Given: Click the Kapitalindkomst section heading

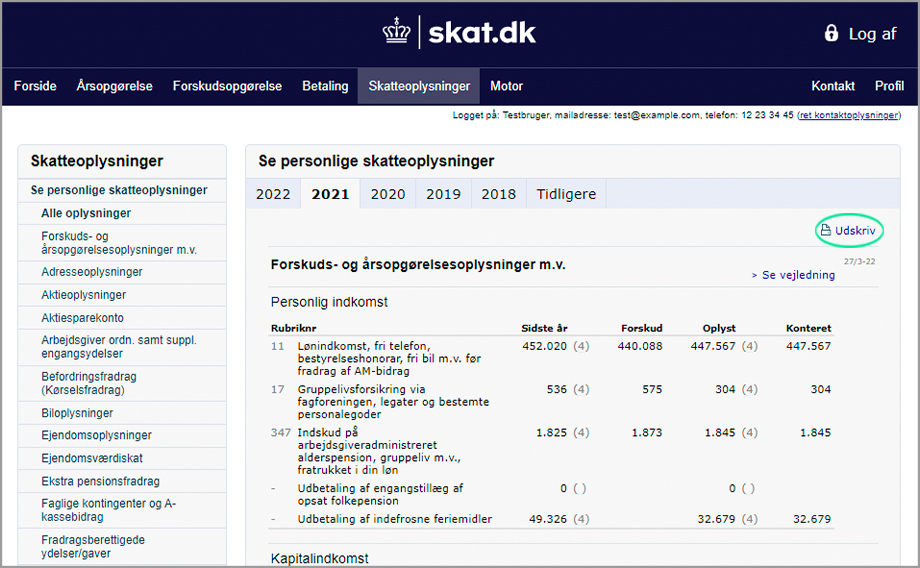Looking at the screenshot, I should click(320, 559).
